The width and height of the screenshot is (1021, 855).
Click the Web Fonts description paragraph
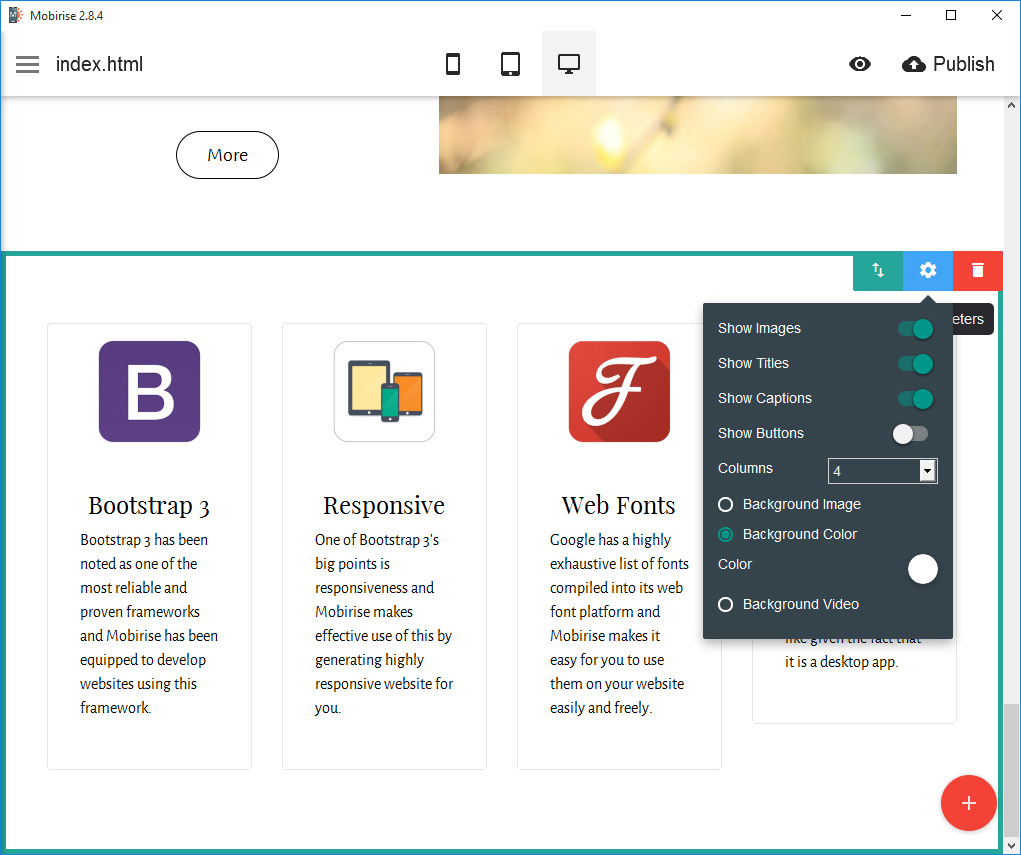tap(619, 624)
